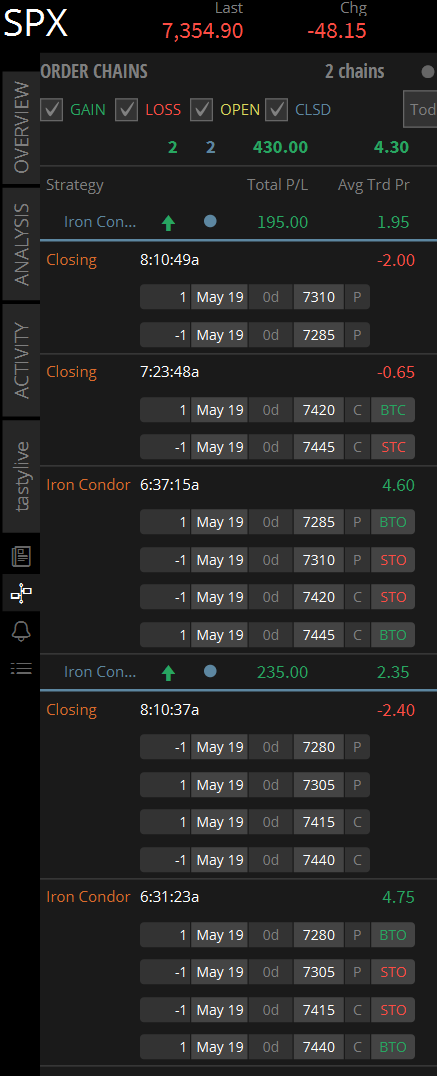Switch to the tastylive tab

[x=21, y=476]
